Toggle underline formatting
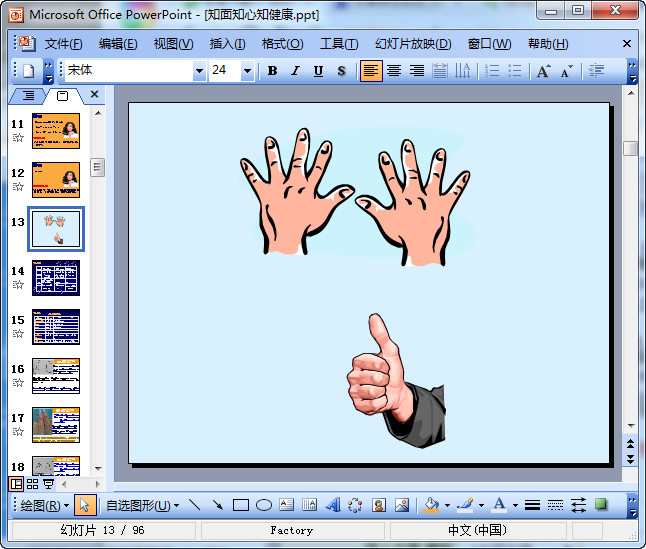This screenshot has width=646, height=549. (x=318, y=71)
